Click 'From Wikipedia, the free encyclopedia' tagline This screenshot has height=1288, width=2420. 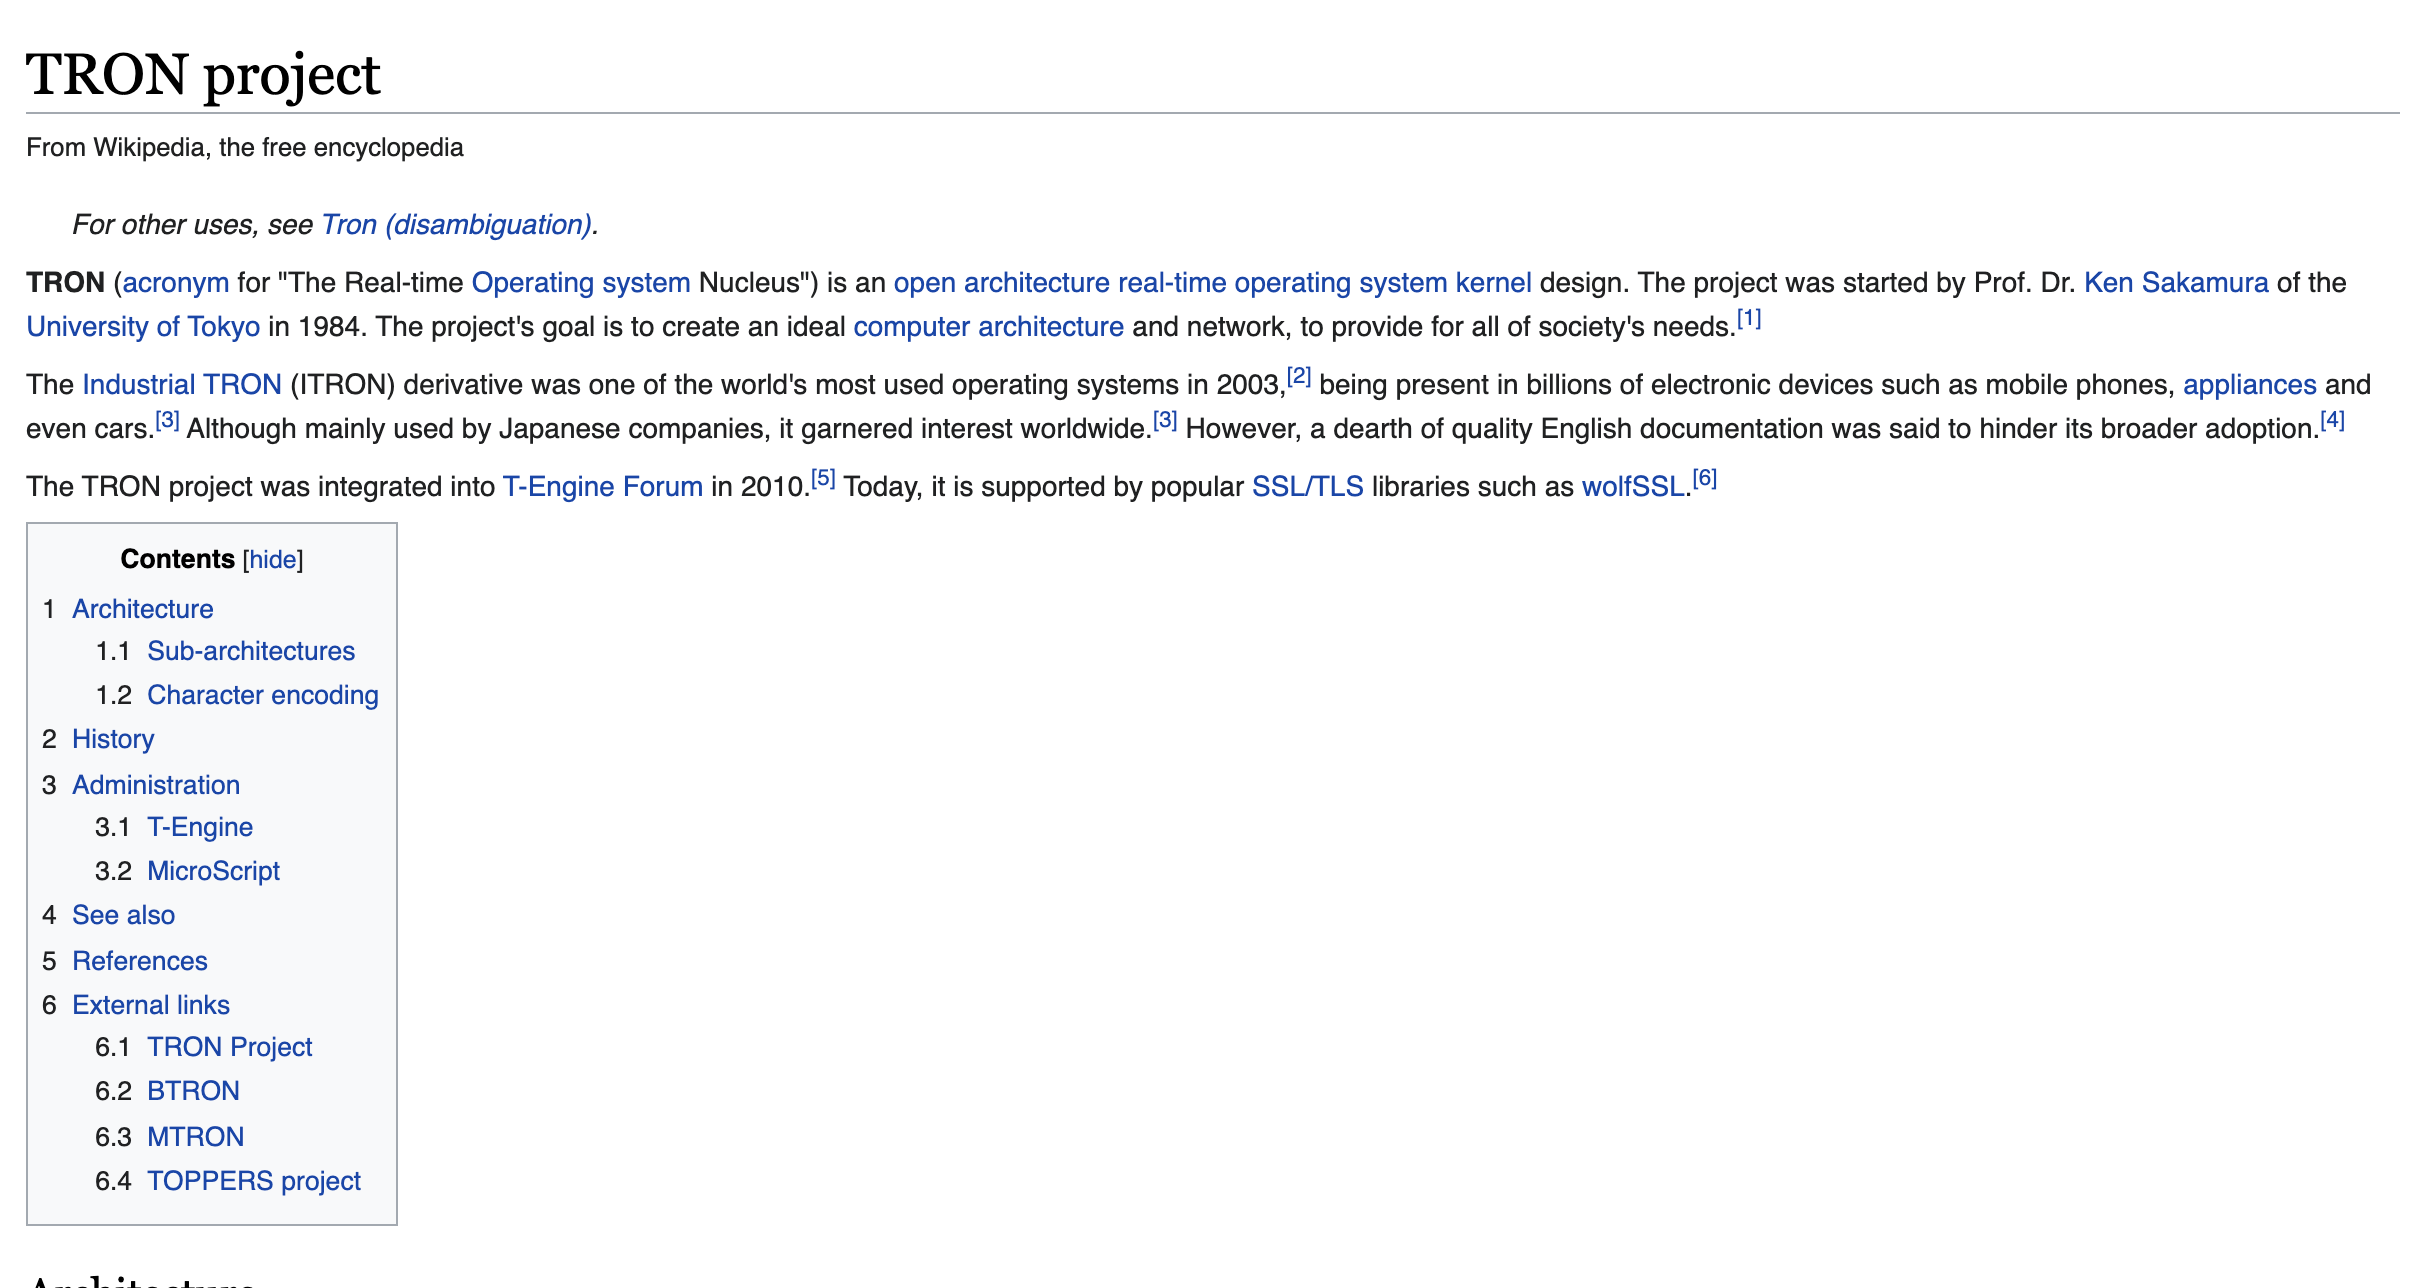pyautogui.click(x=245, y=148)
